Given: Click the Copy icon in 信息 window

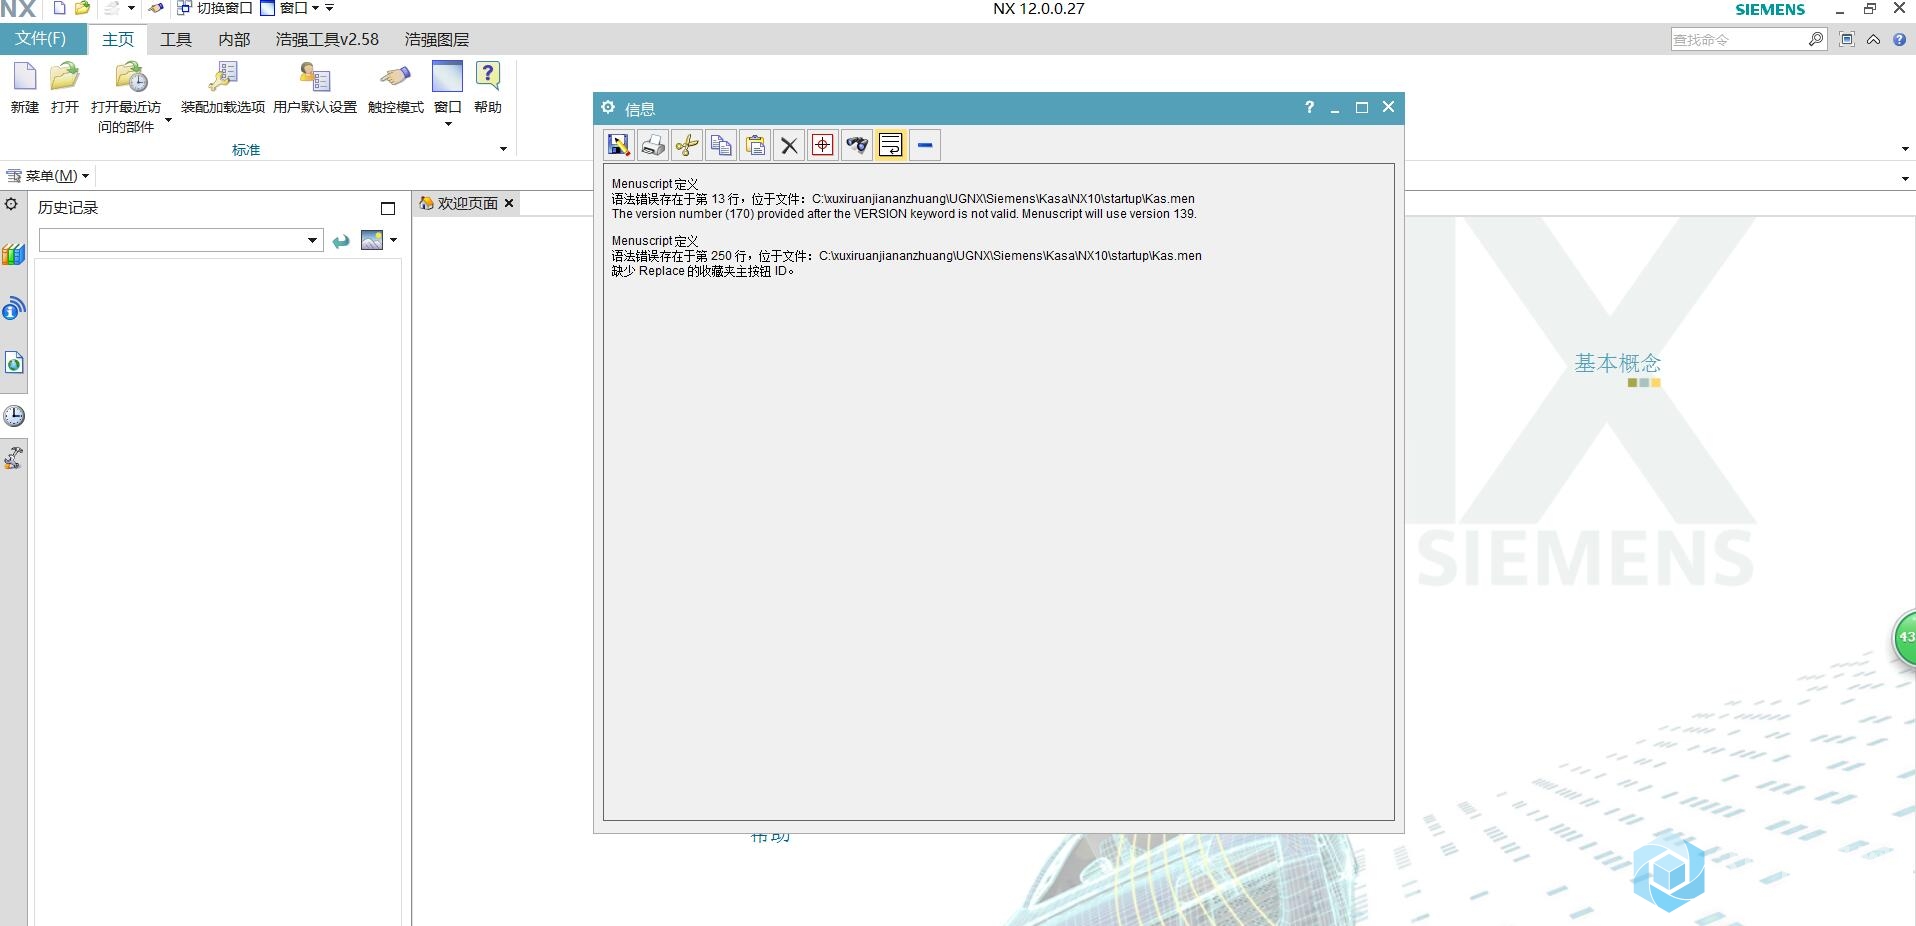Looking at the screenshot, I should pyautogui.click(x=721, y=145).
